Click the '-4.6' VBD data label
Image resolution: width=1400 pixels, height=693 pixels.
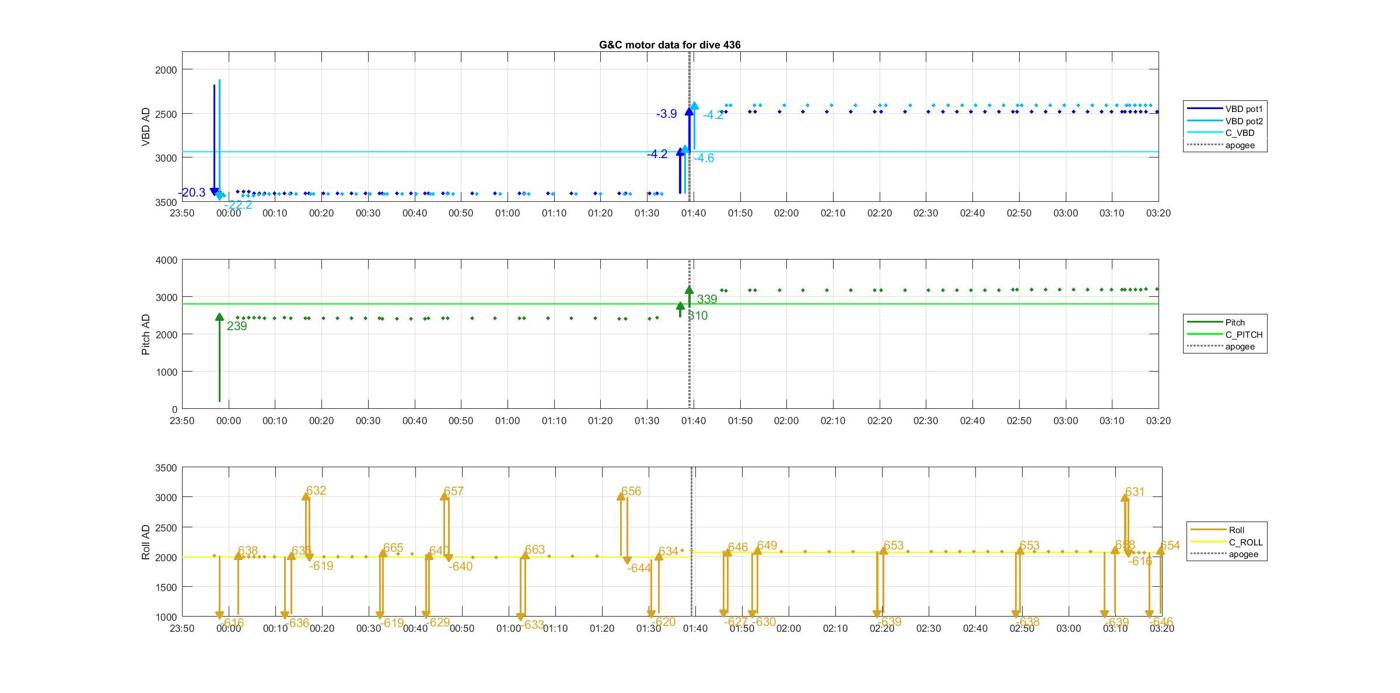704,158
